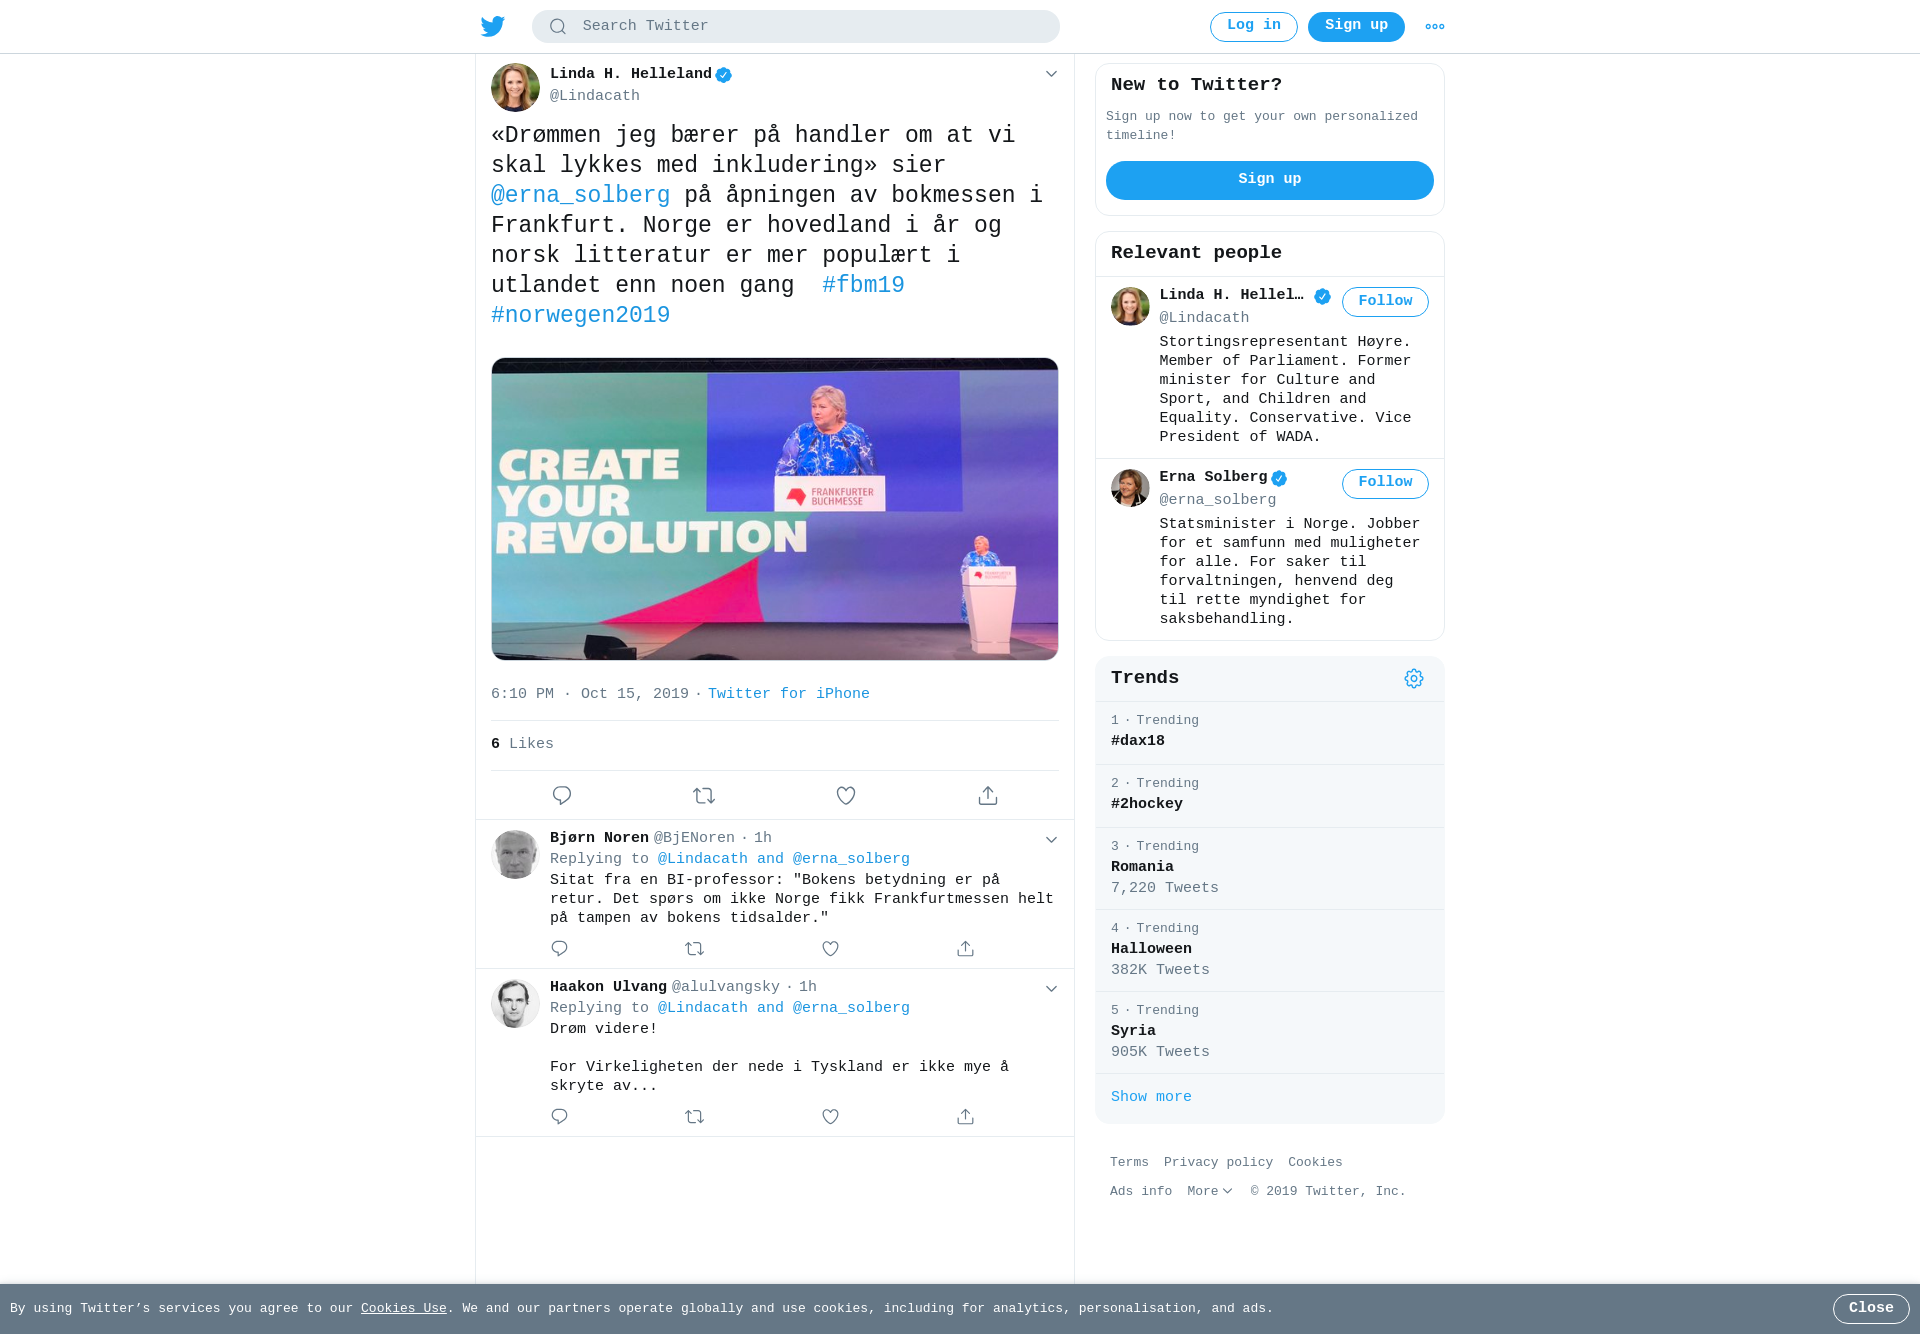Open the three-dot more menu in header
The height and width of the screenshot is (1334, 1920).
coord(1435,27)
